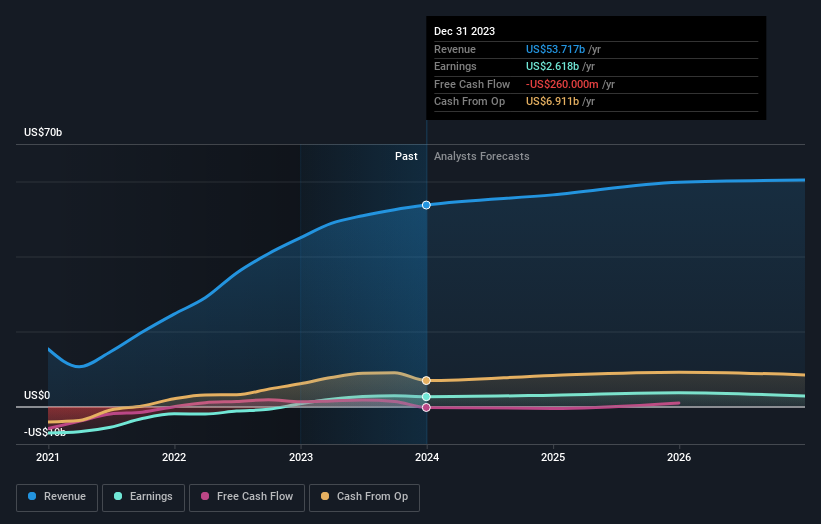
Task: Click the US$0 y-axis label
Action: (37, 395)
